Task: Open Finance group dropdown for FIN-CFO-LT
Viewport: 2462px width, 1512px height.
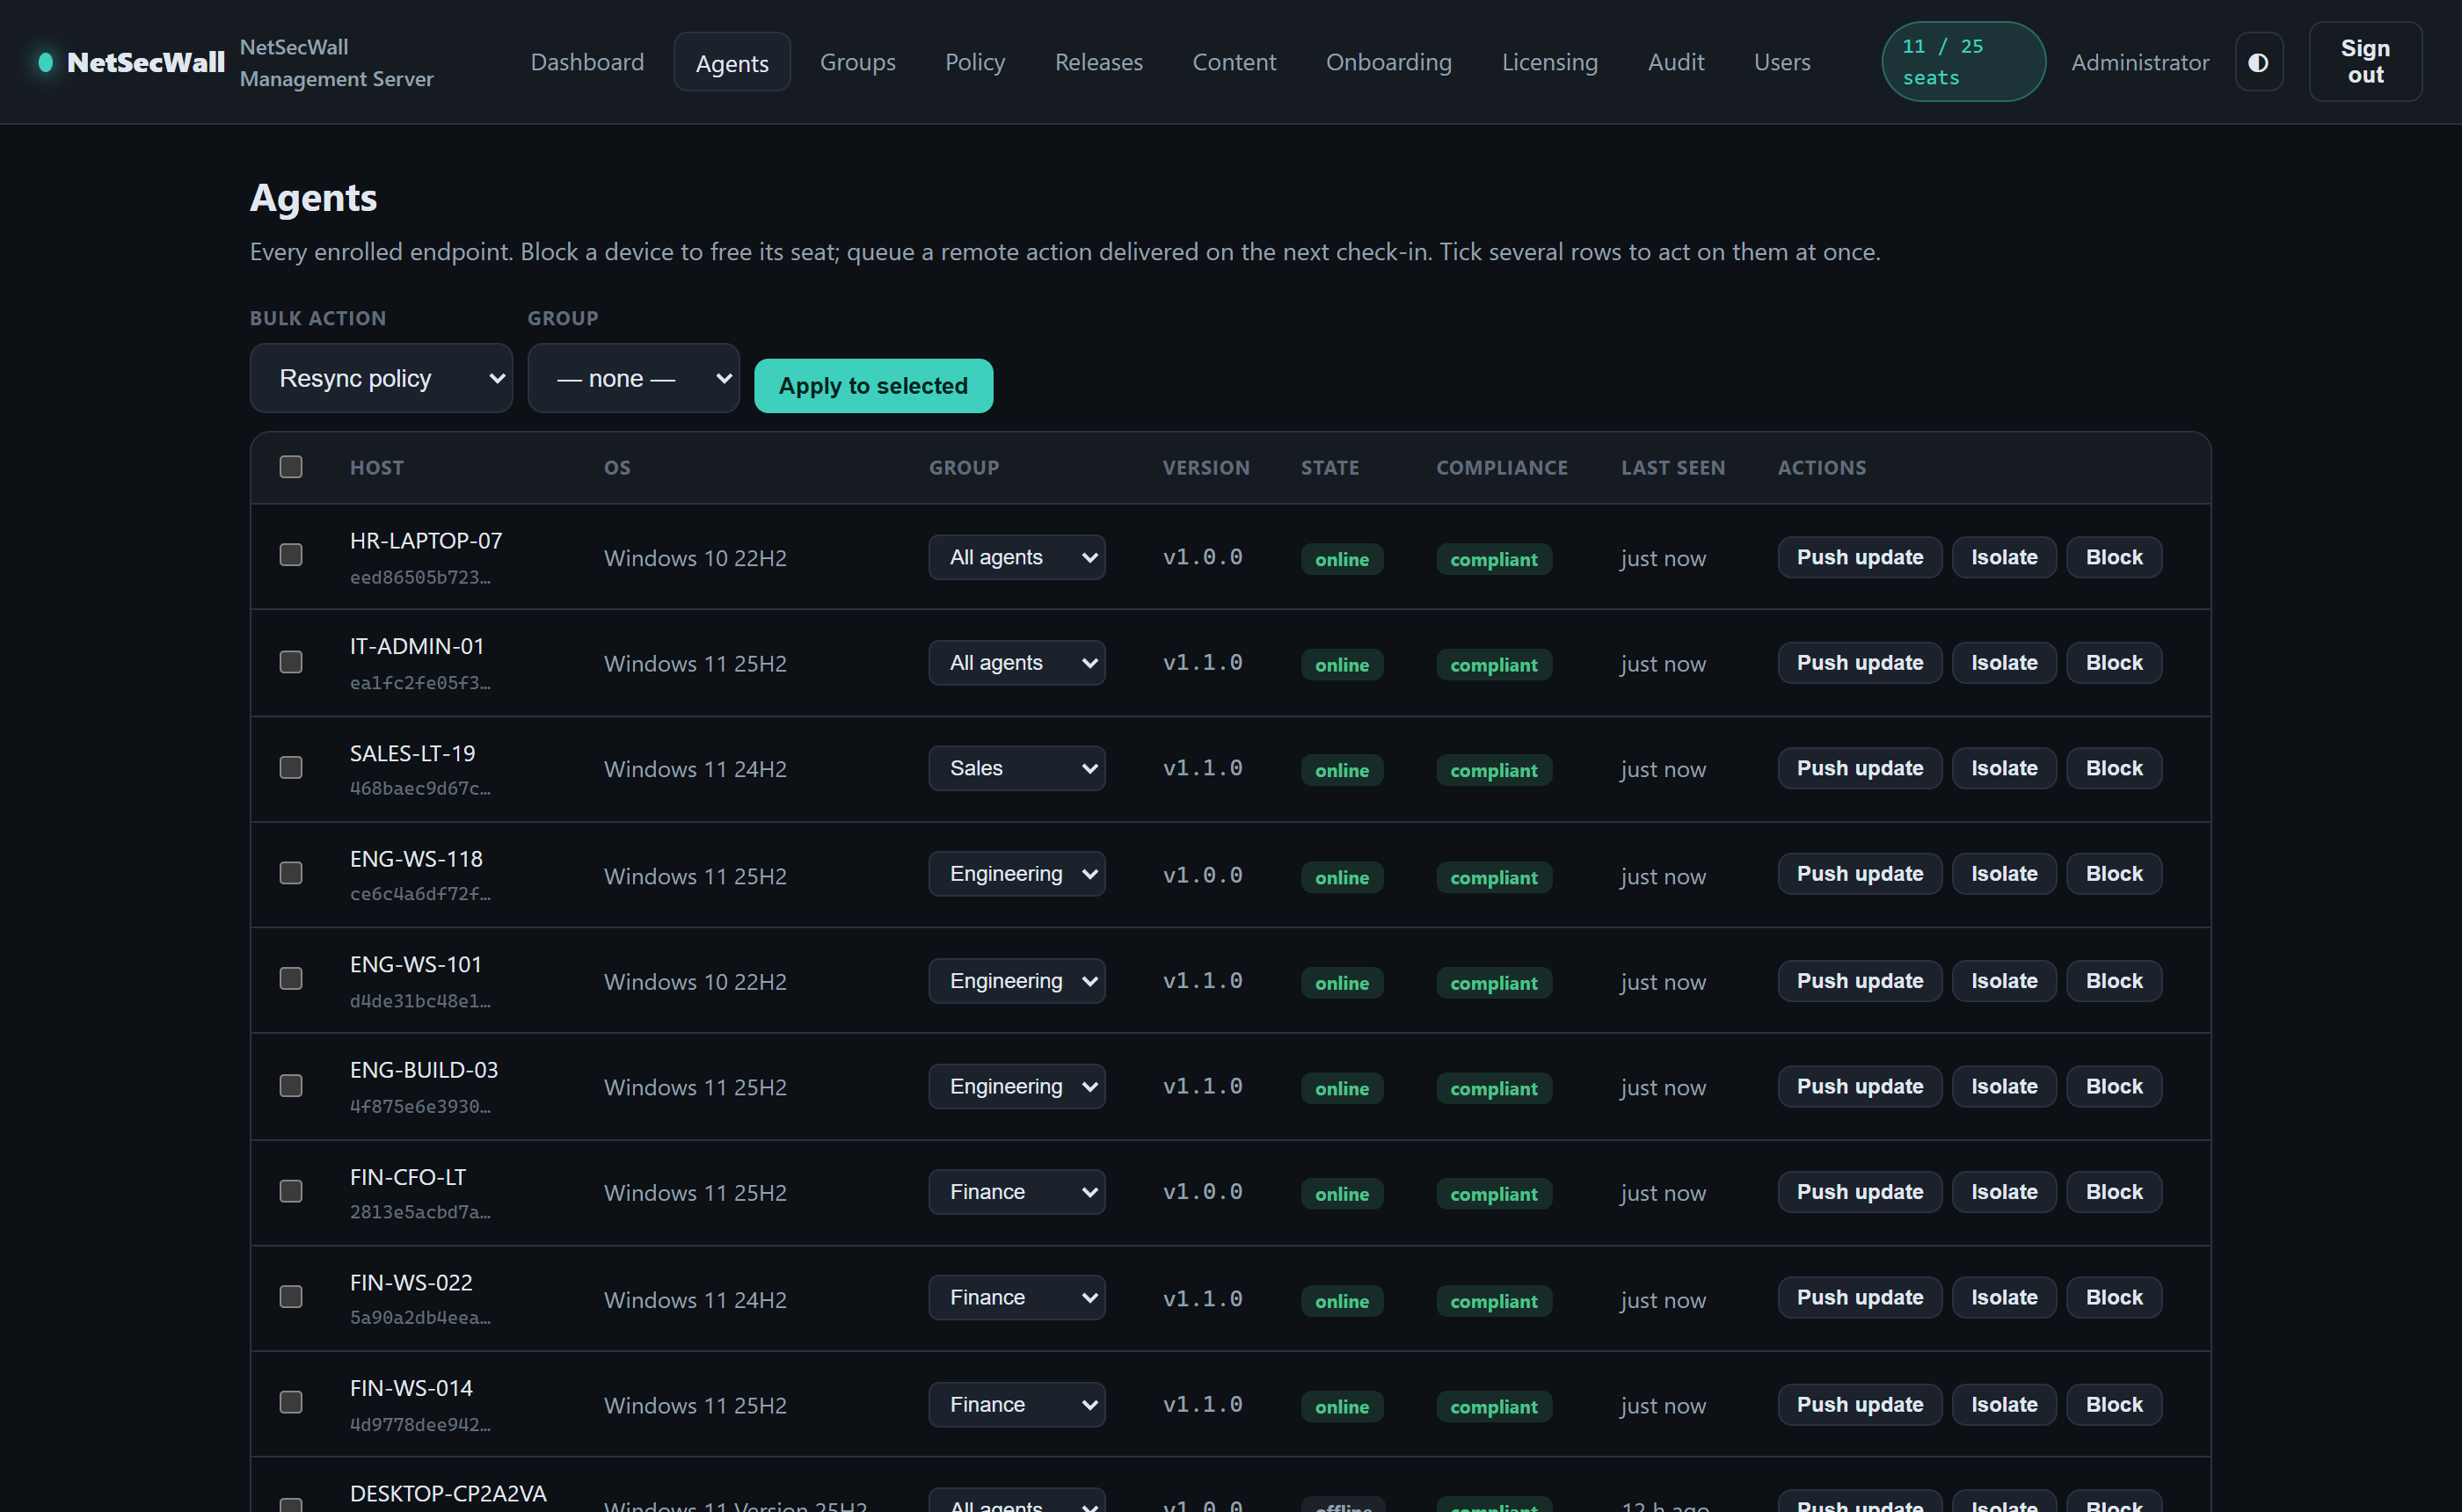Action: coord(1016,1192)
